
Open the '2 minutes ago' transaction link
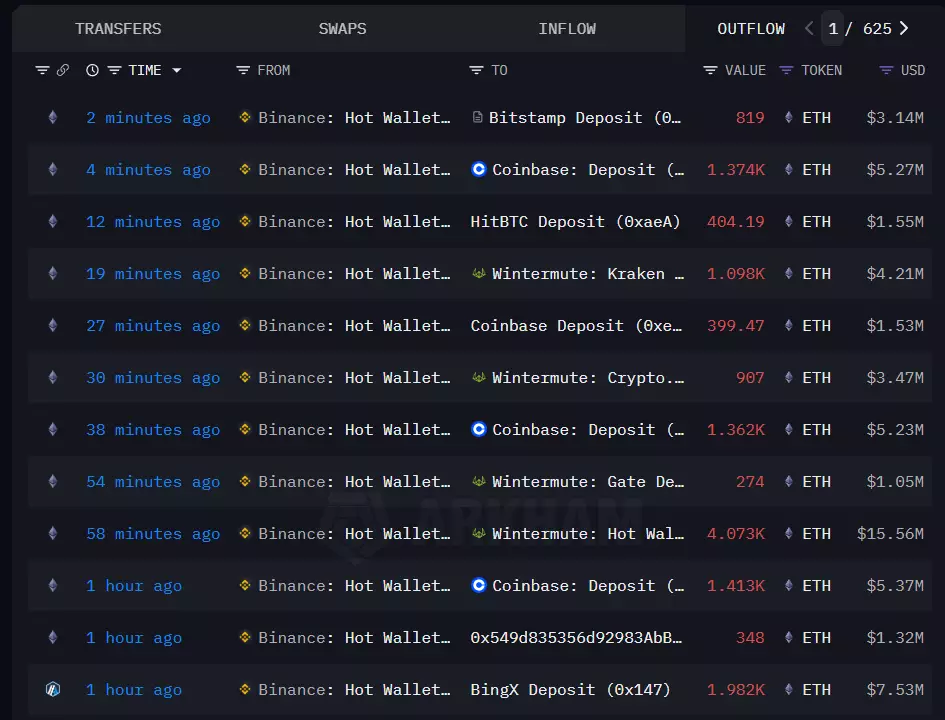coord(148,118)
